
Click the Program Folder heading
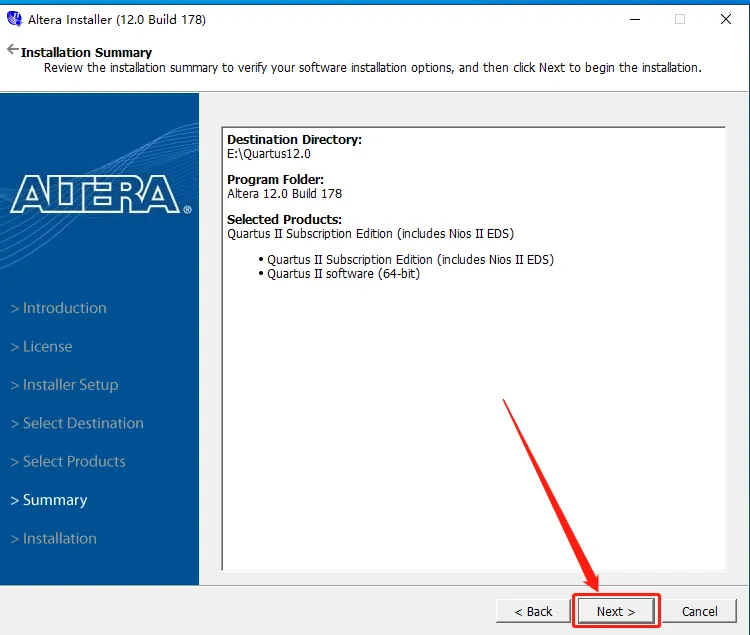tap(275, 180)
